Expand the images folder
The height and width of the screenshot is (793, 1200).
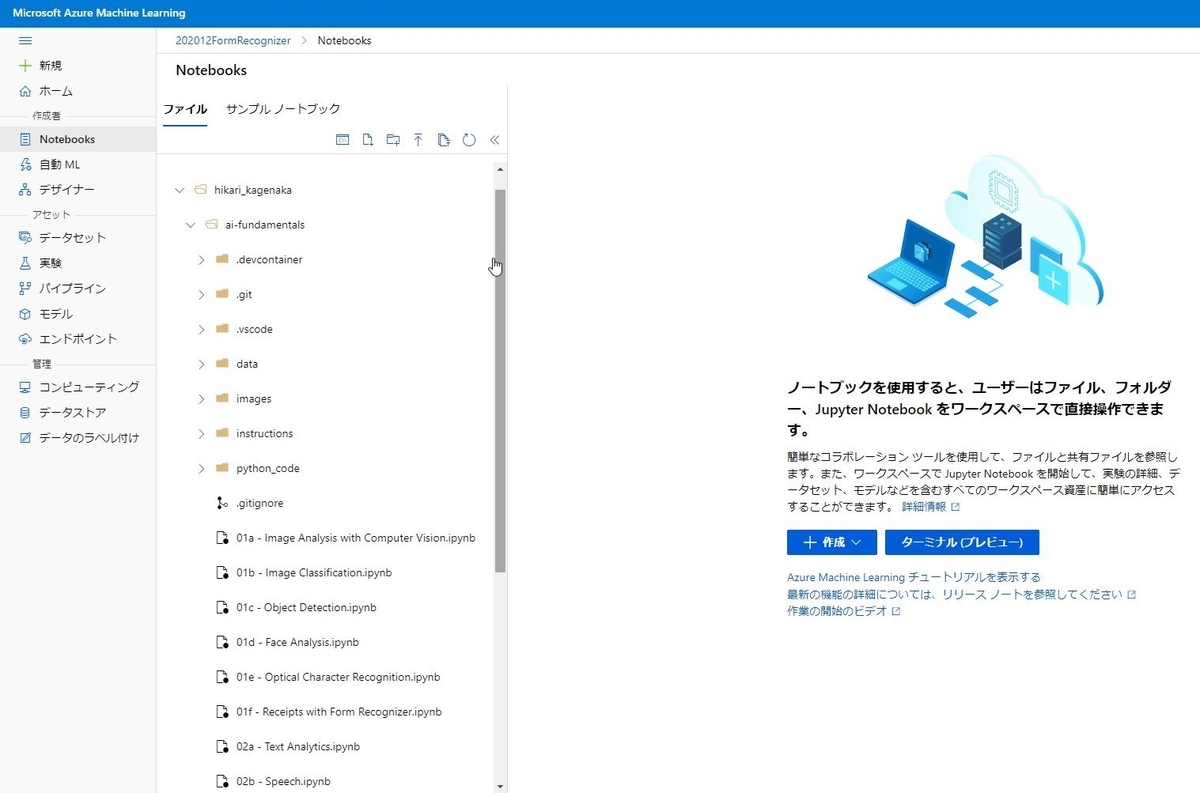201,399
